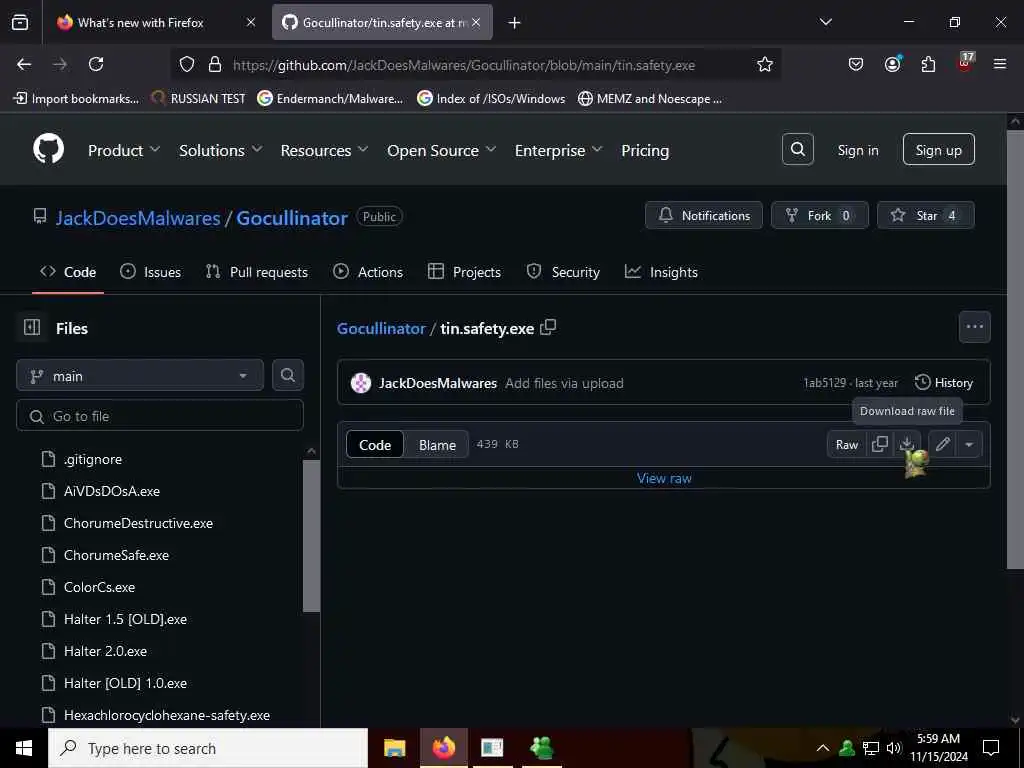Fork the repository button

(820, 215)
